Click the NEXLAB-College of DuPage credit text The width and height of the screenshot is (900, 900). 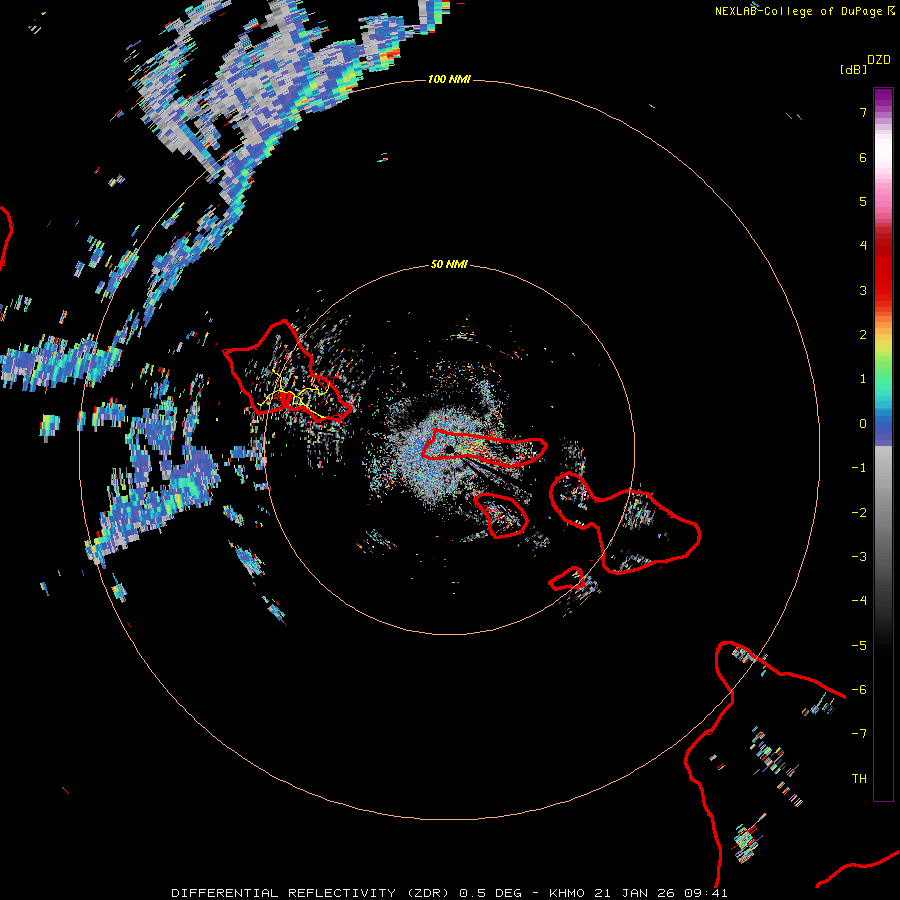pos(805,11)
